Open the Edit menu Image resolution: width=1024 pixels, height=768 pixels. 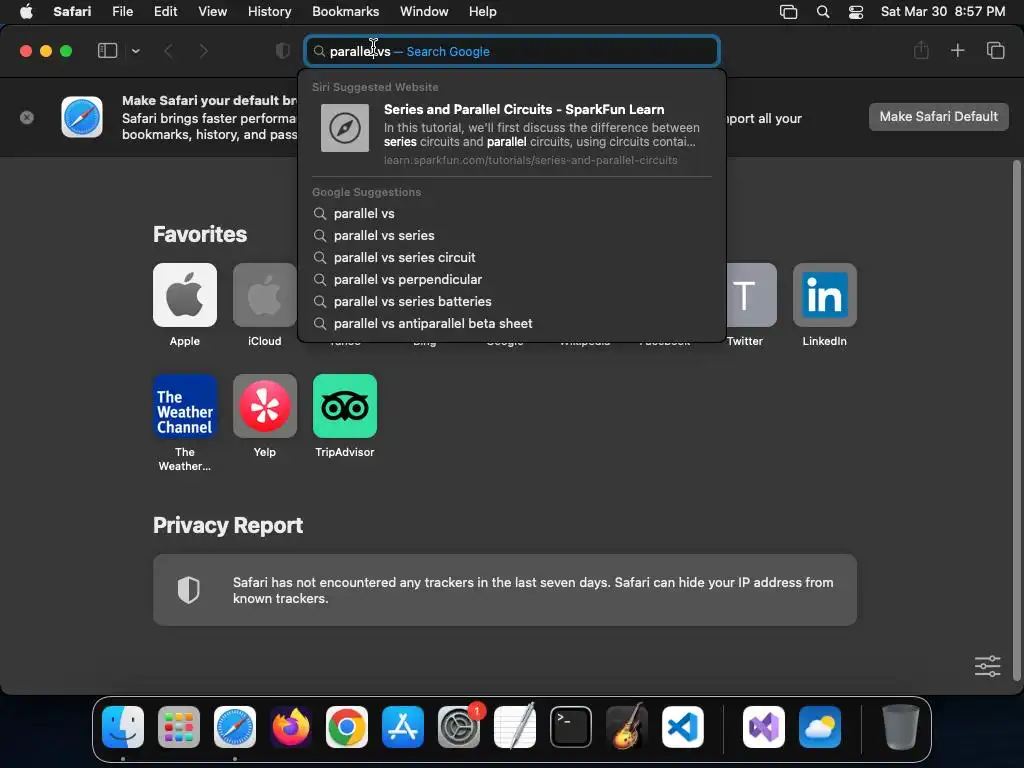[x=165, y=12]
